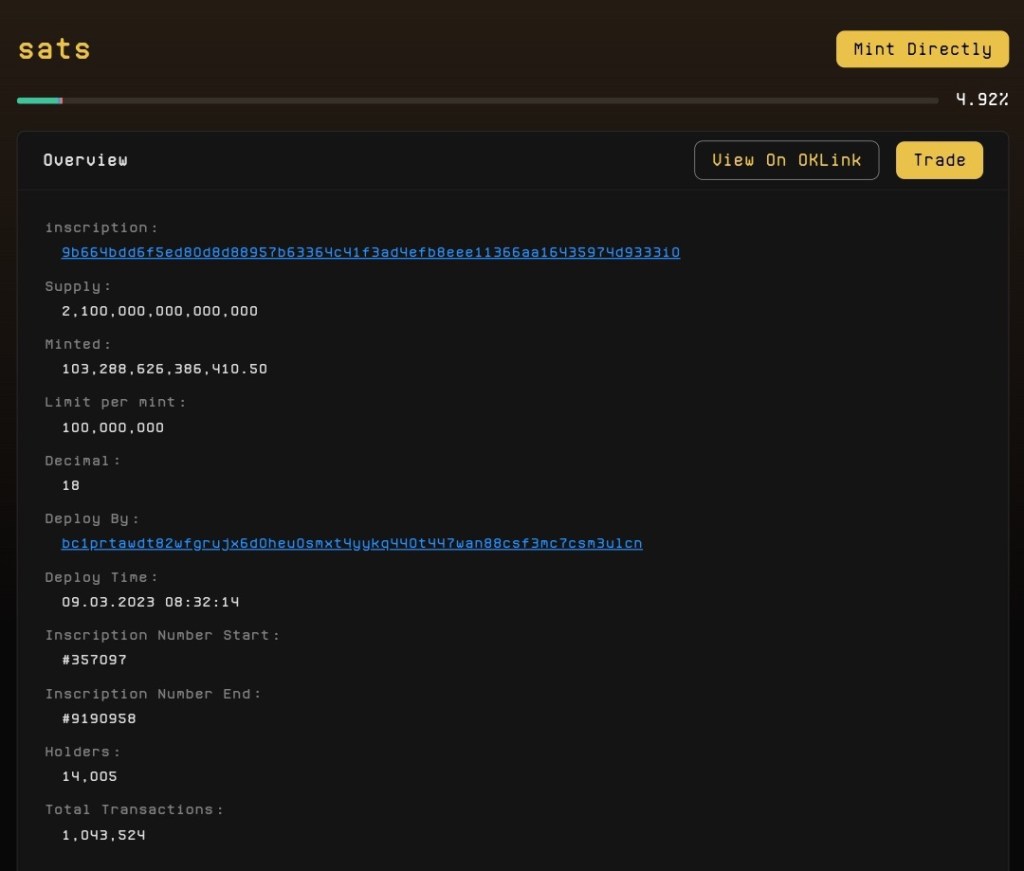The width and height of the screenshot is (1024, 871).
Task: Click the 4.92% progress percentage
Action: click(x=981, y=99)
